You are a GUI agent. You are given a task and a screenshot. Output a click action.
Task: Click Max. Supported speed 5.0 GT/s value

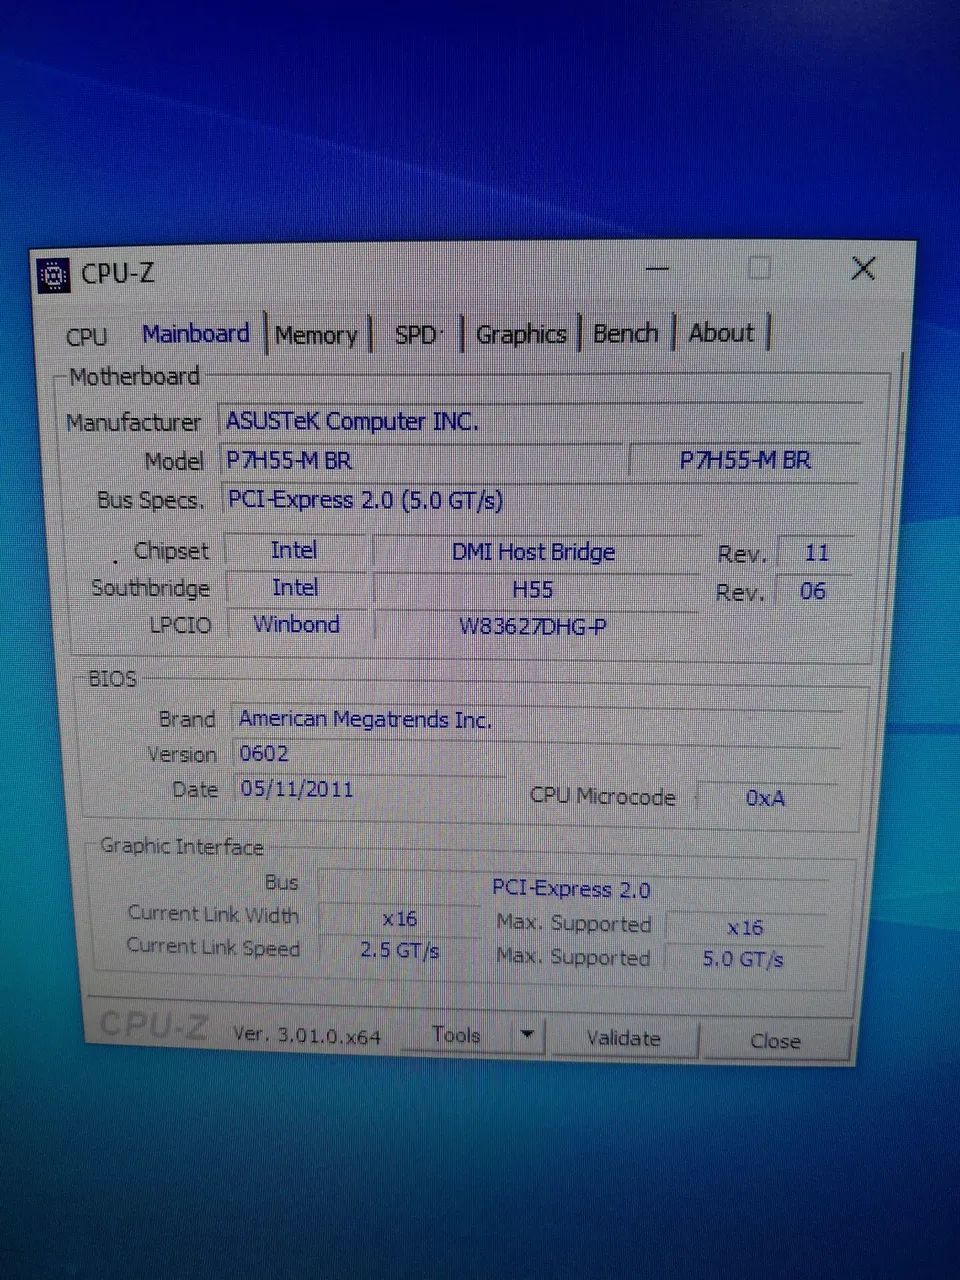[743, 959]
